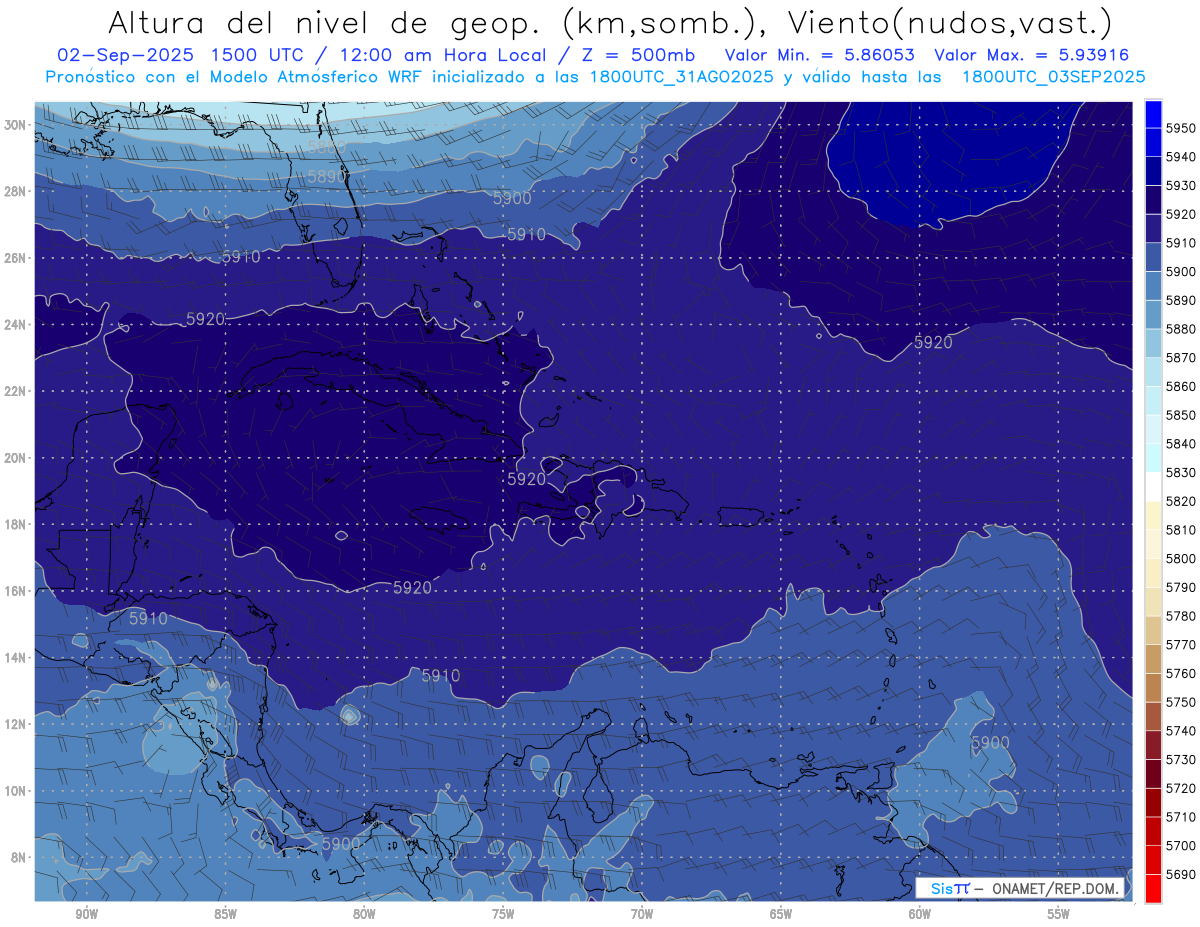
Task: Select the 30N latitude axis label
Action: click(x=15, y=125)
